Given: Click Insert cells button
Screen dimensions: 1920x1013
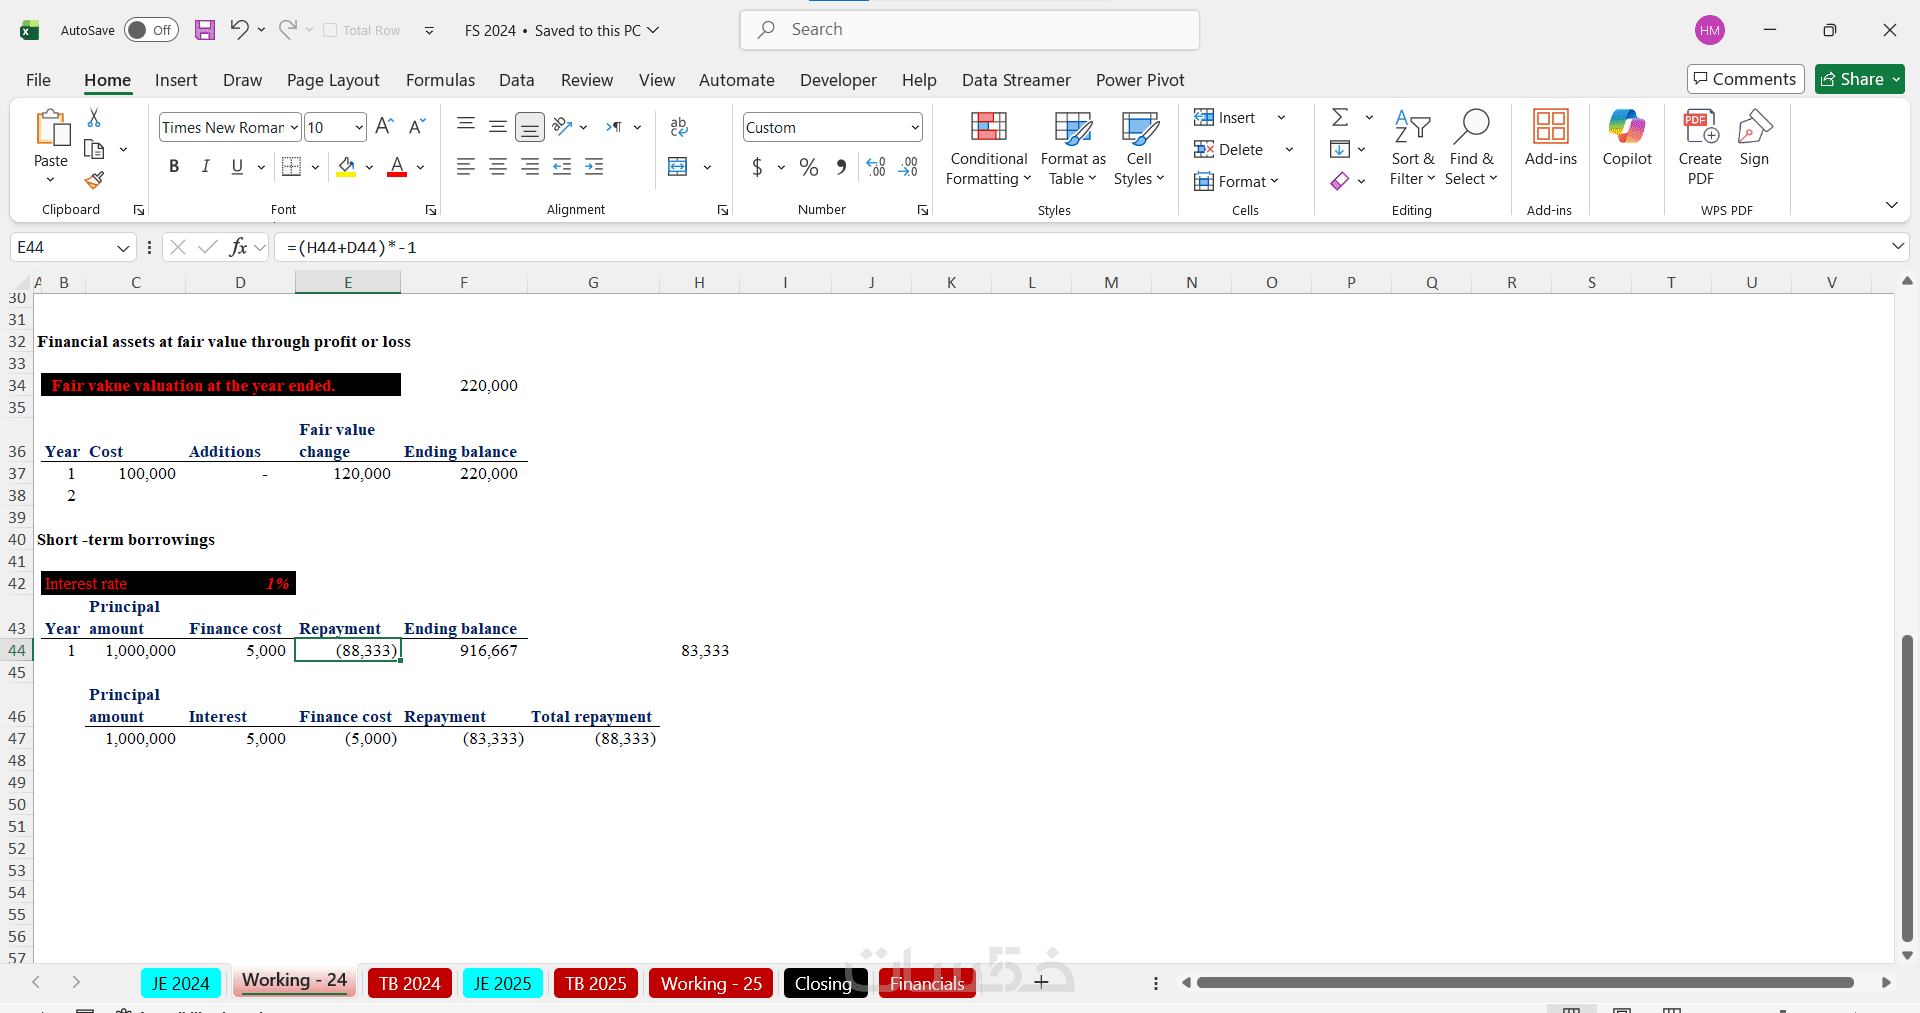Looking at the screenshot, I should click(x=1225, y=118).
